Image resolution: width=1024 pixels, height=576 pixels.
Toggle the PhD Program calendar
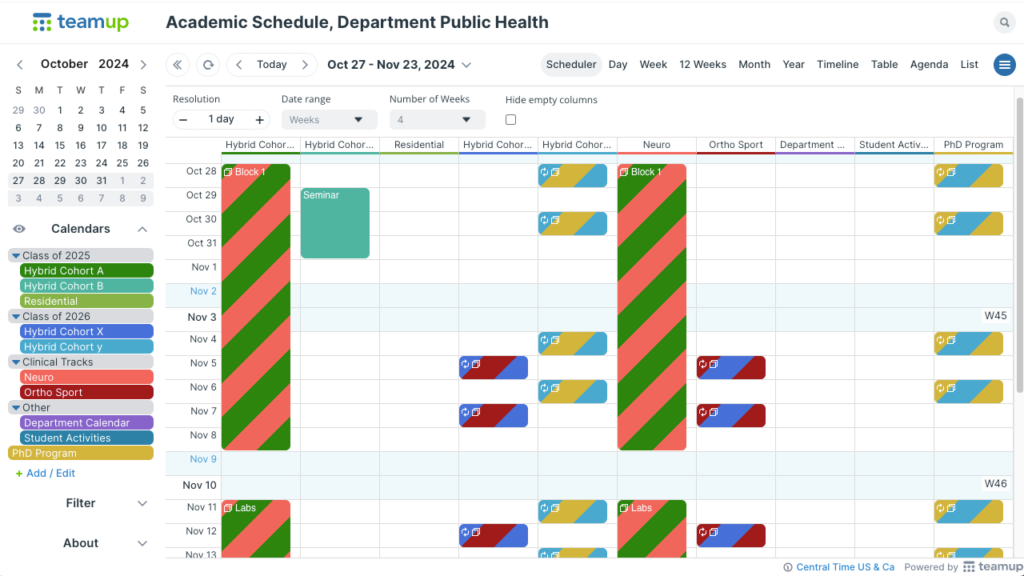[80, 453]
